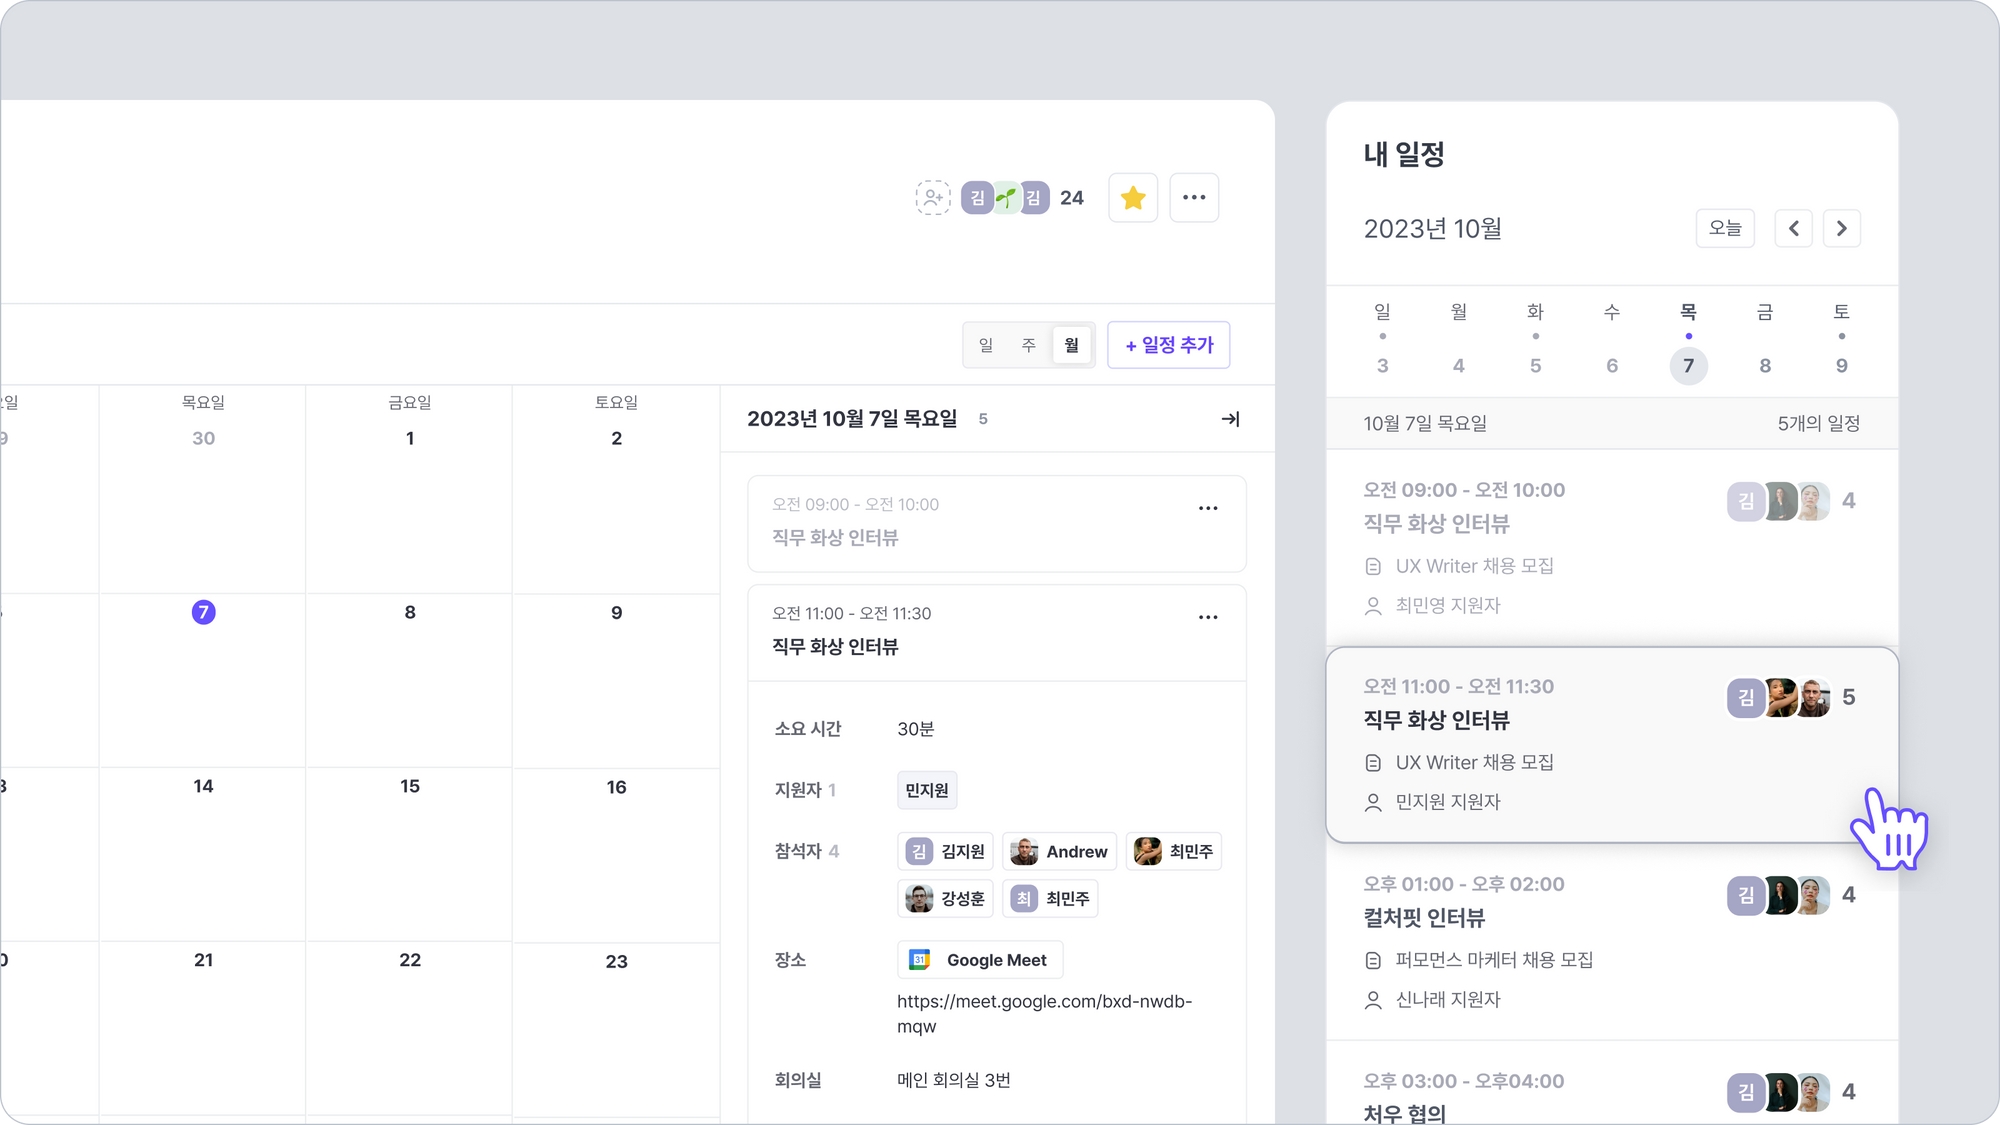Image resolution: width=2000 pixels, height=1125 pixels.
Task: Click the Google Meet location chip
Action: pos(980,960)
